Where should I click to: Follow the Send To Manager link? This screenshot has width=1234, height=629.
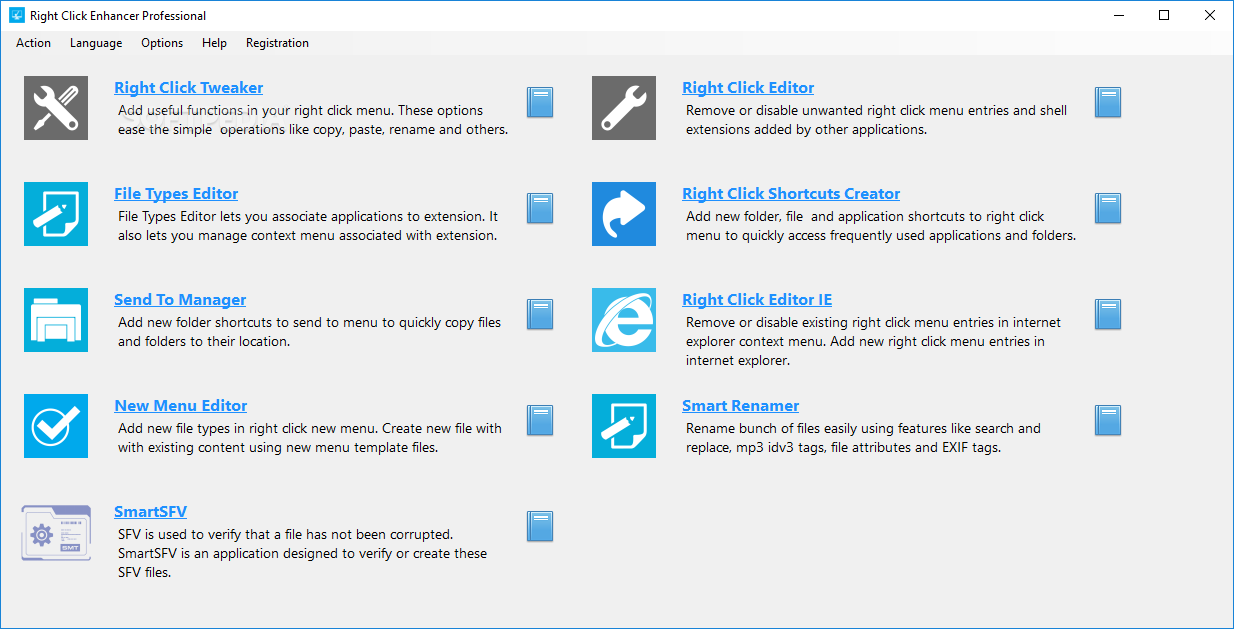point(180,300)
